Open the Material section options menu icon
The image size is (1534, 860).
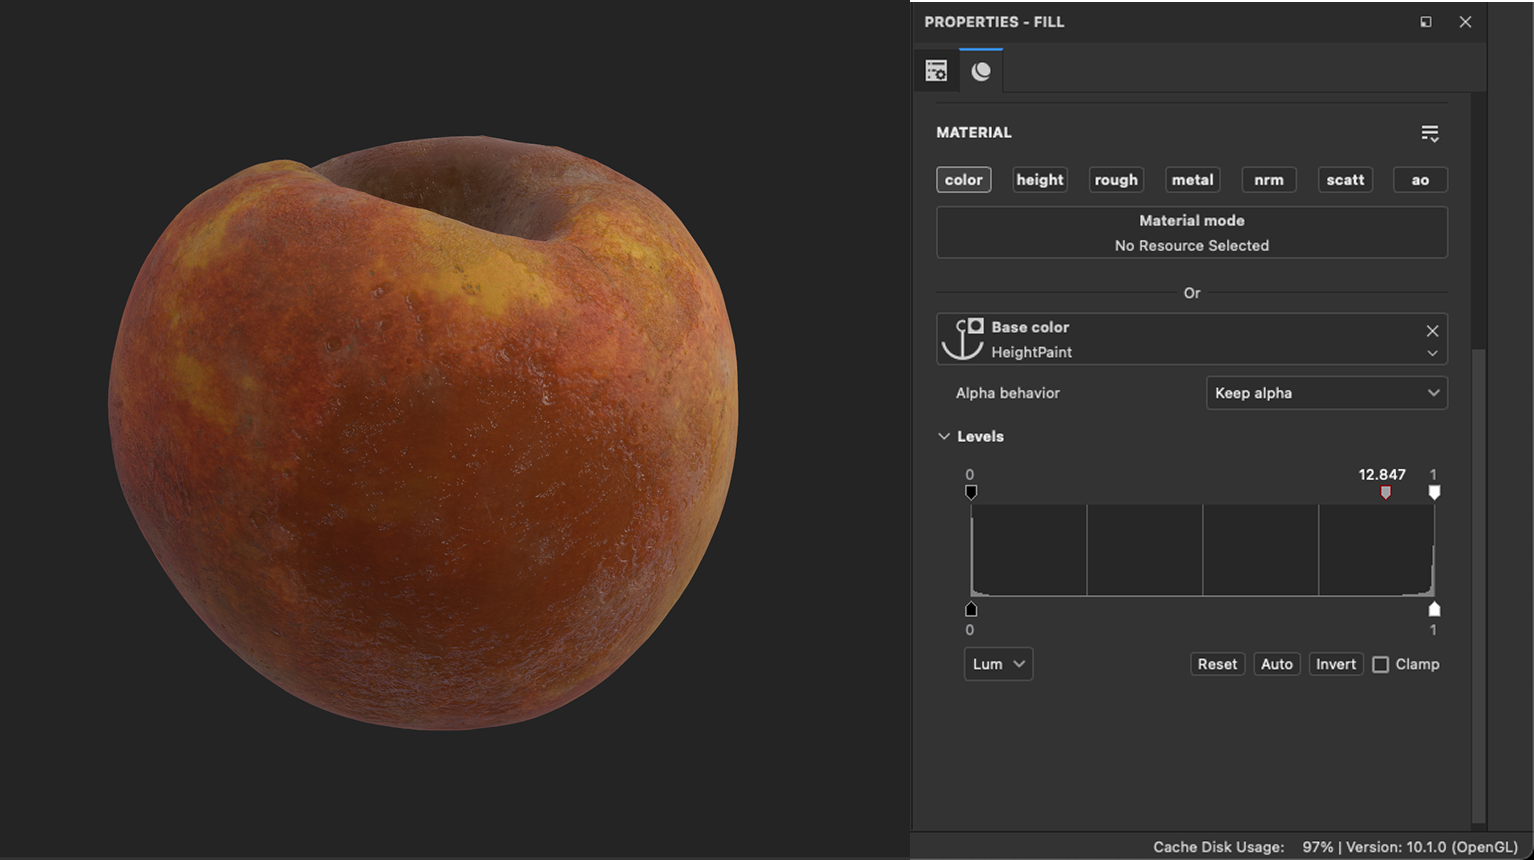click(x=1430, y=133)
